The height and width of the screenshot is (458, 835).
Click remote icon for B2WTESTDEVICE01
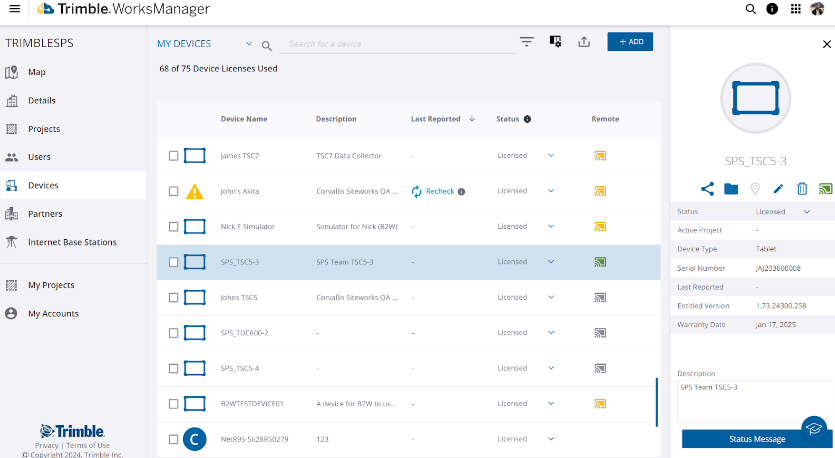(x=600, y=404)
